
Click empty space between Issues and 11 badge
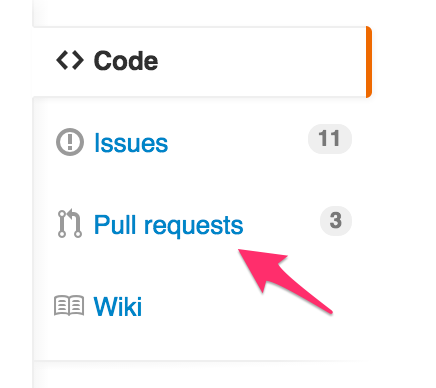pyautogui.click(x=238, y=143)
